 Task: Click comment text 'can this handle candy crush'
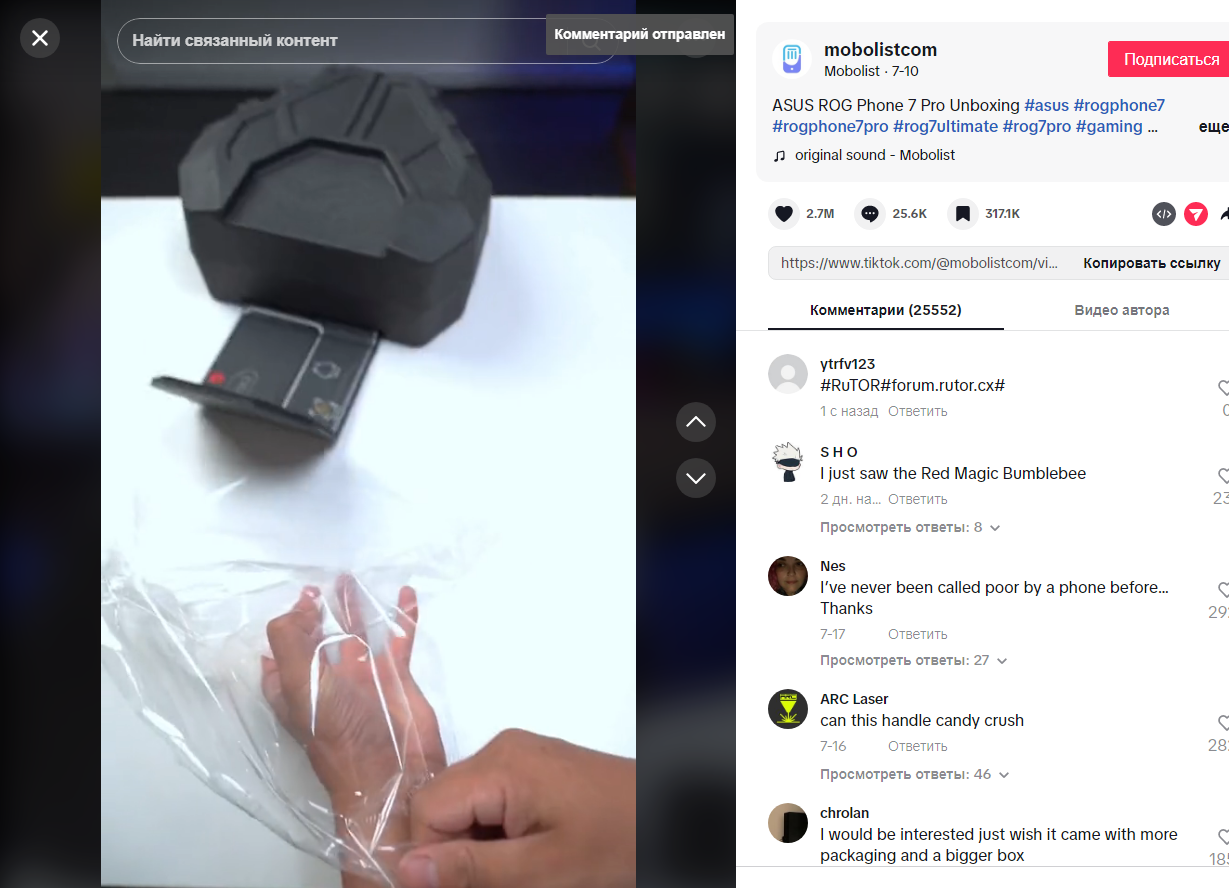coord(922,720)
